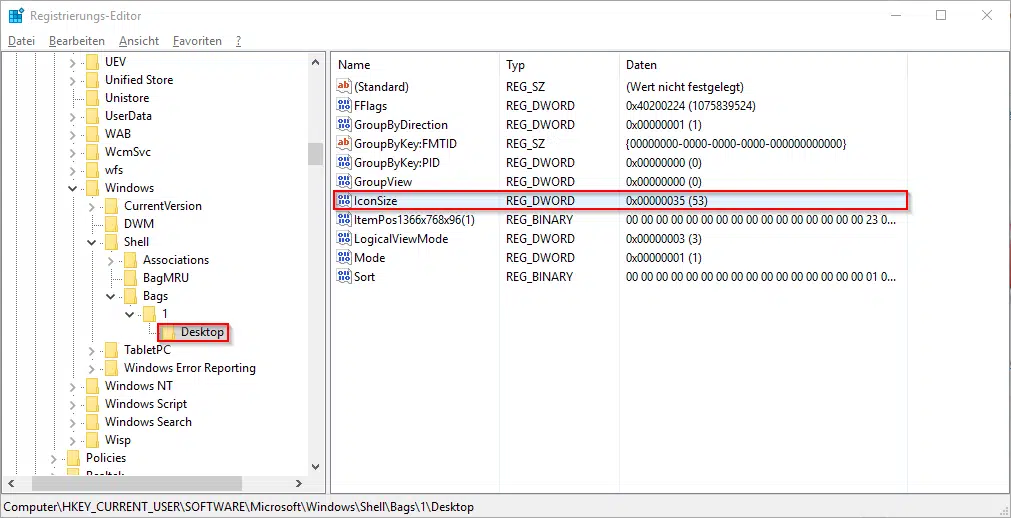
Task: Click the Registry Editor app icon in title bar
Action: [15, 15]
